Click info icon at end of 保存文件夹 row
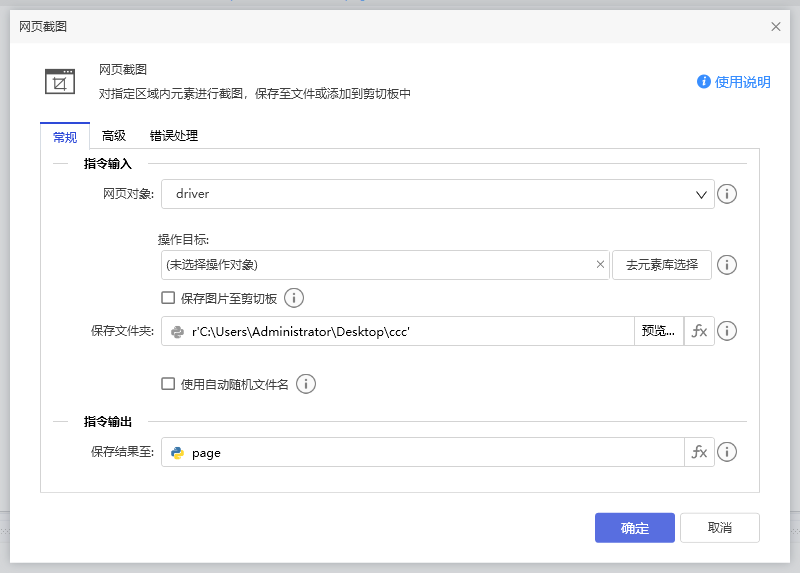 point(728,331)
